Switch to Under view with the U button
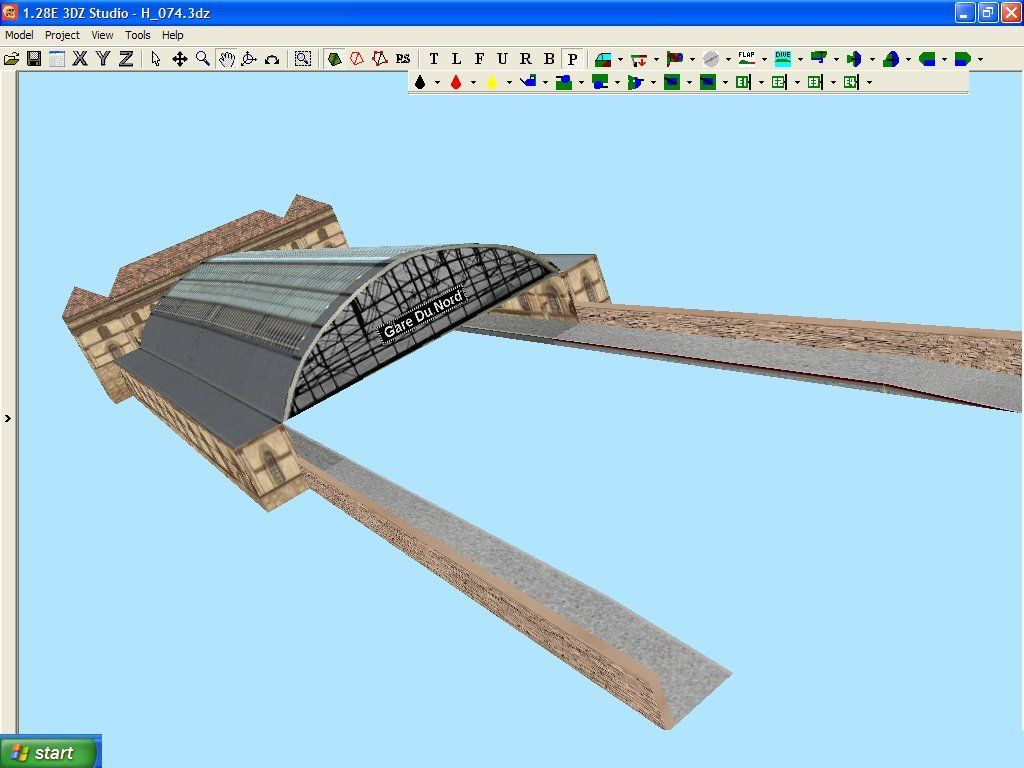 tap(502, 59)
